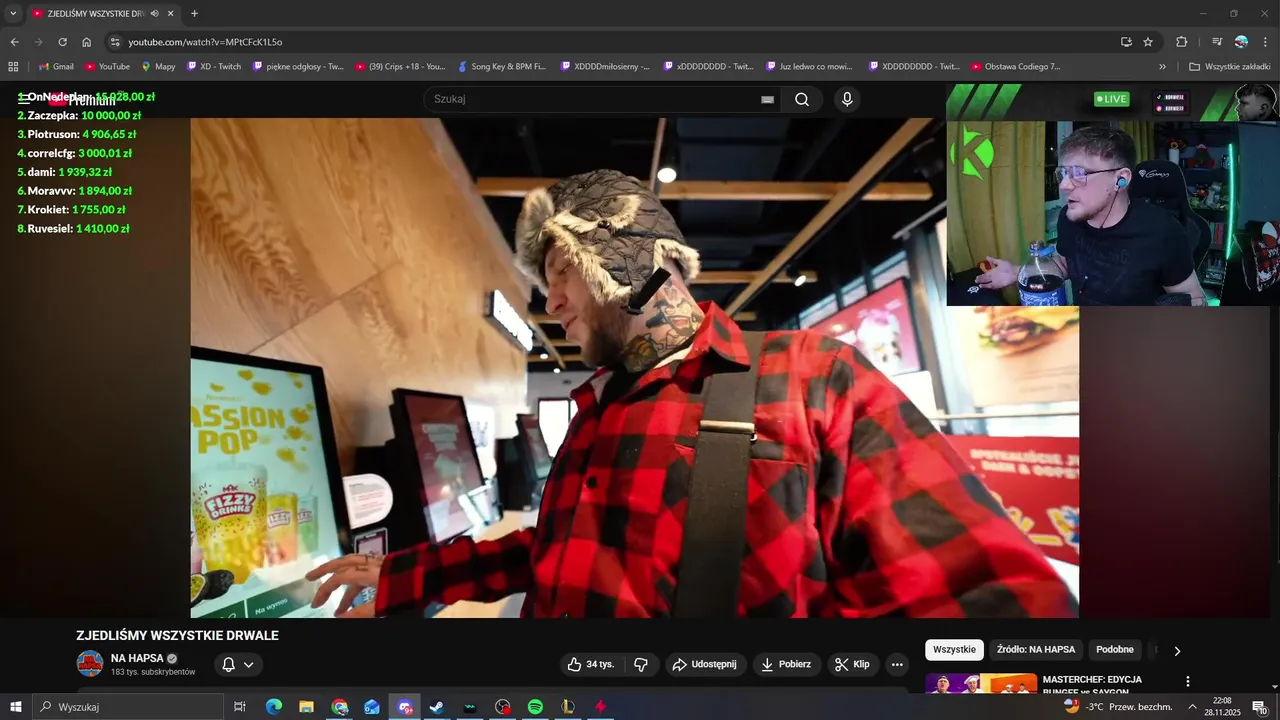
Task: Mute the tab via speaker icon
Action: (154, 13)
